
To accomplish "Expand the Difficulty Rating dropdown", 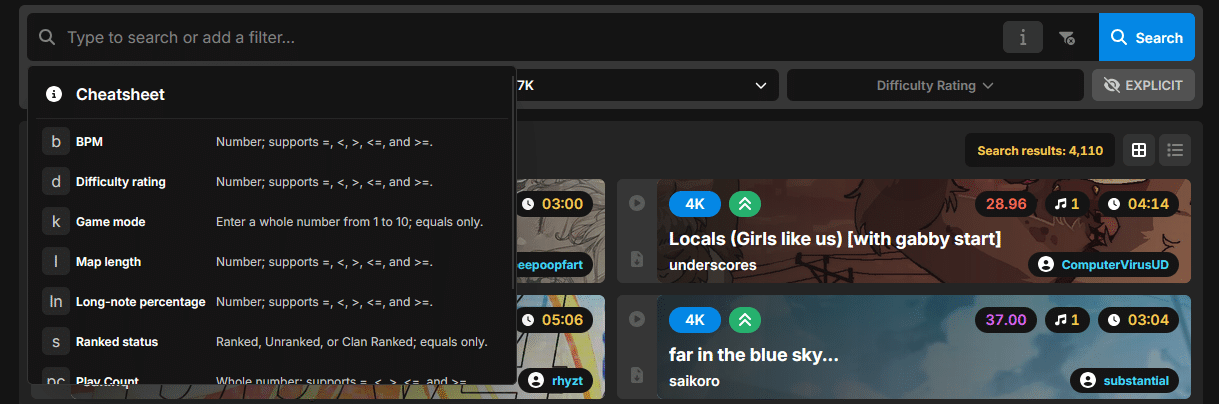I will [935, 85].
